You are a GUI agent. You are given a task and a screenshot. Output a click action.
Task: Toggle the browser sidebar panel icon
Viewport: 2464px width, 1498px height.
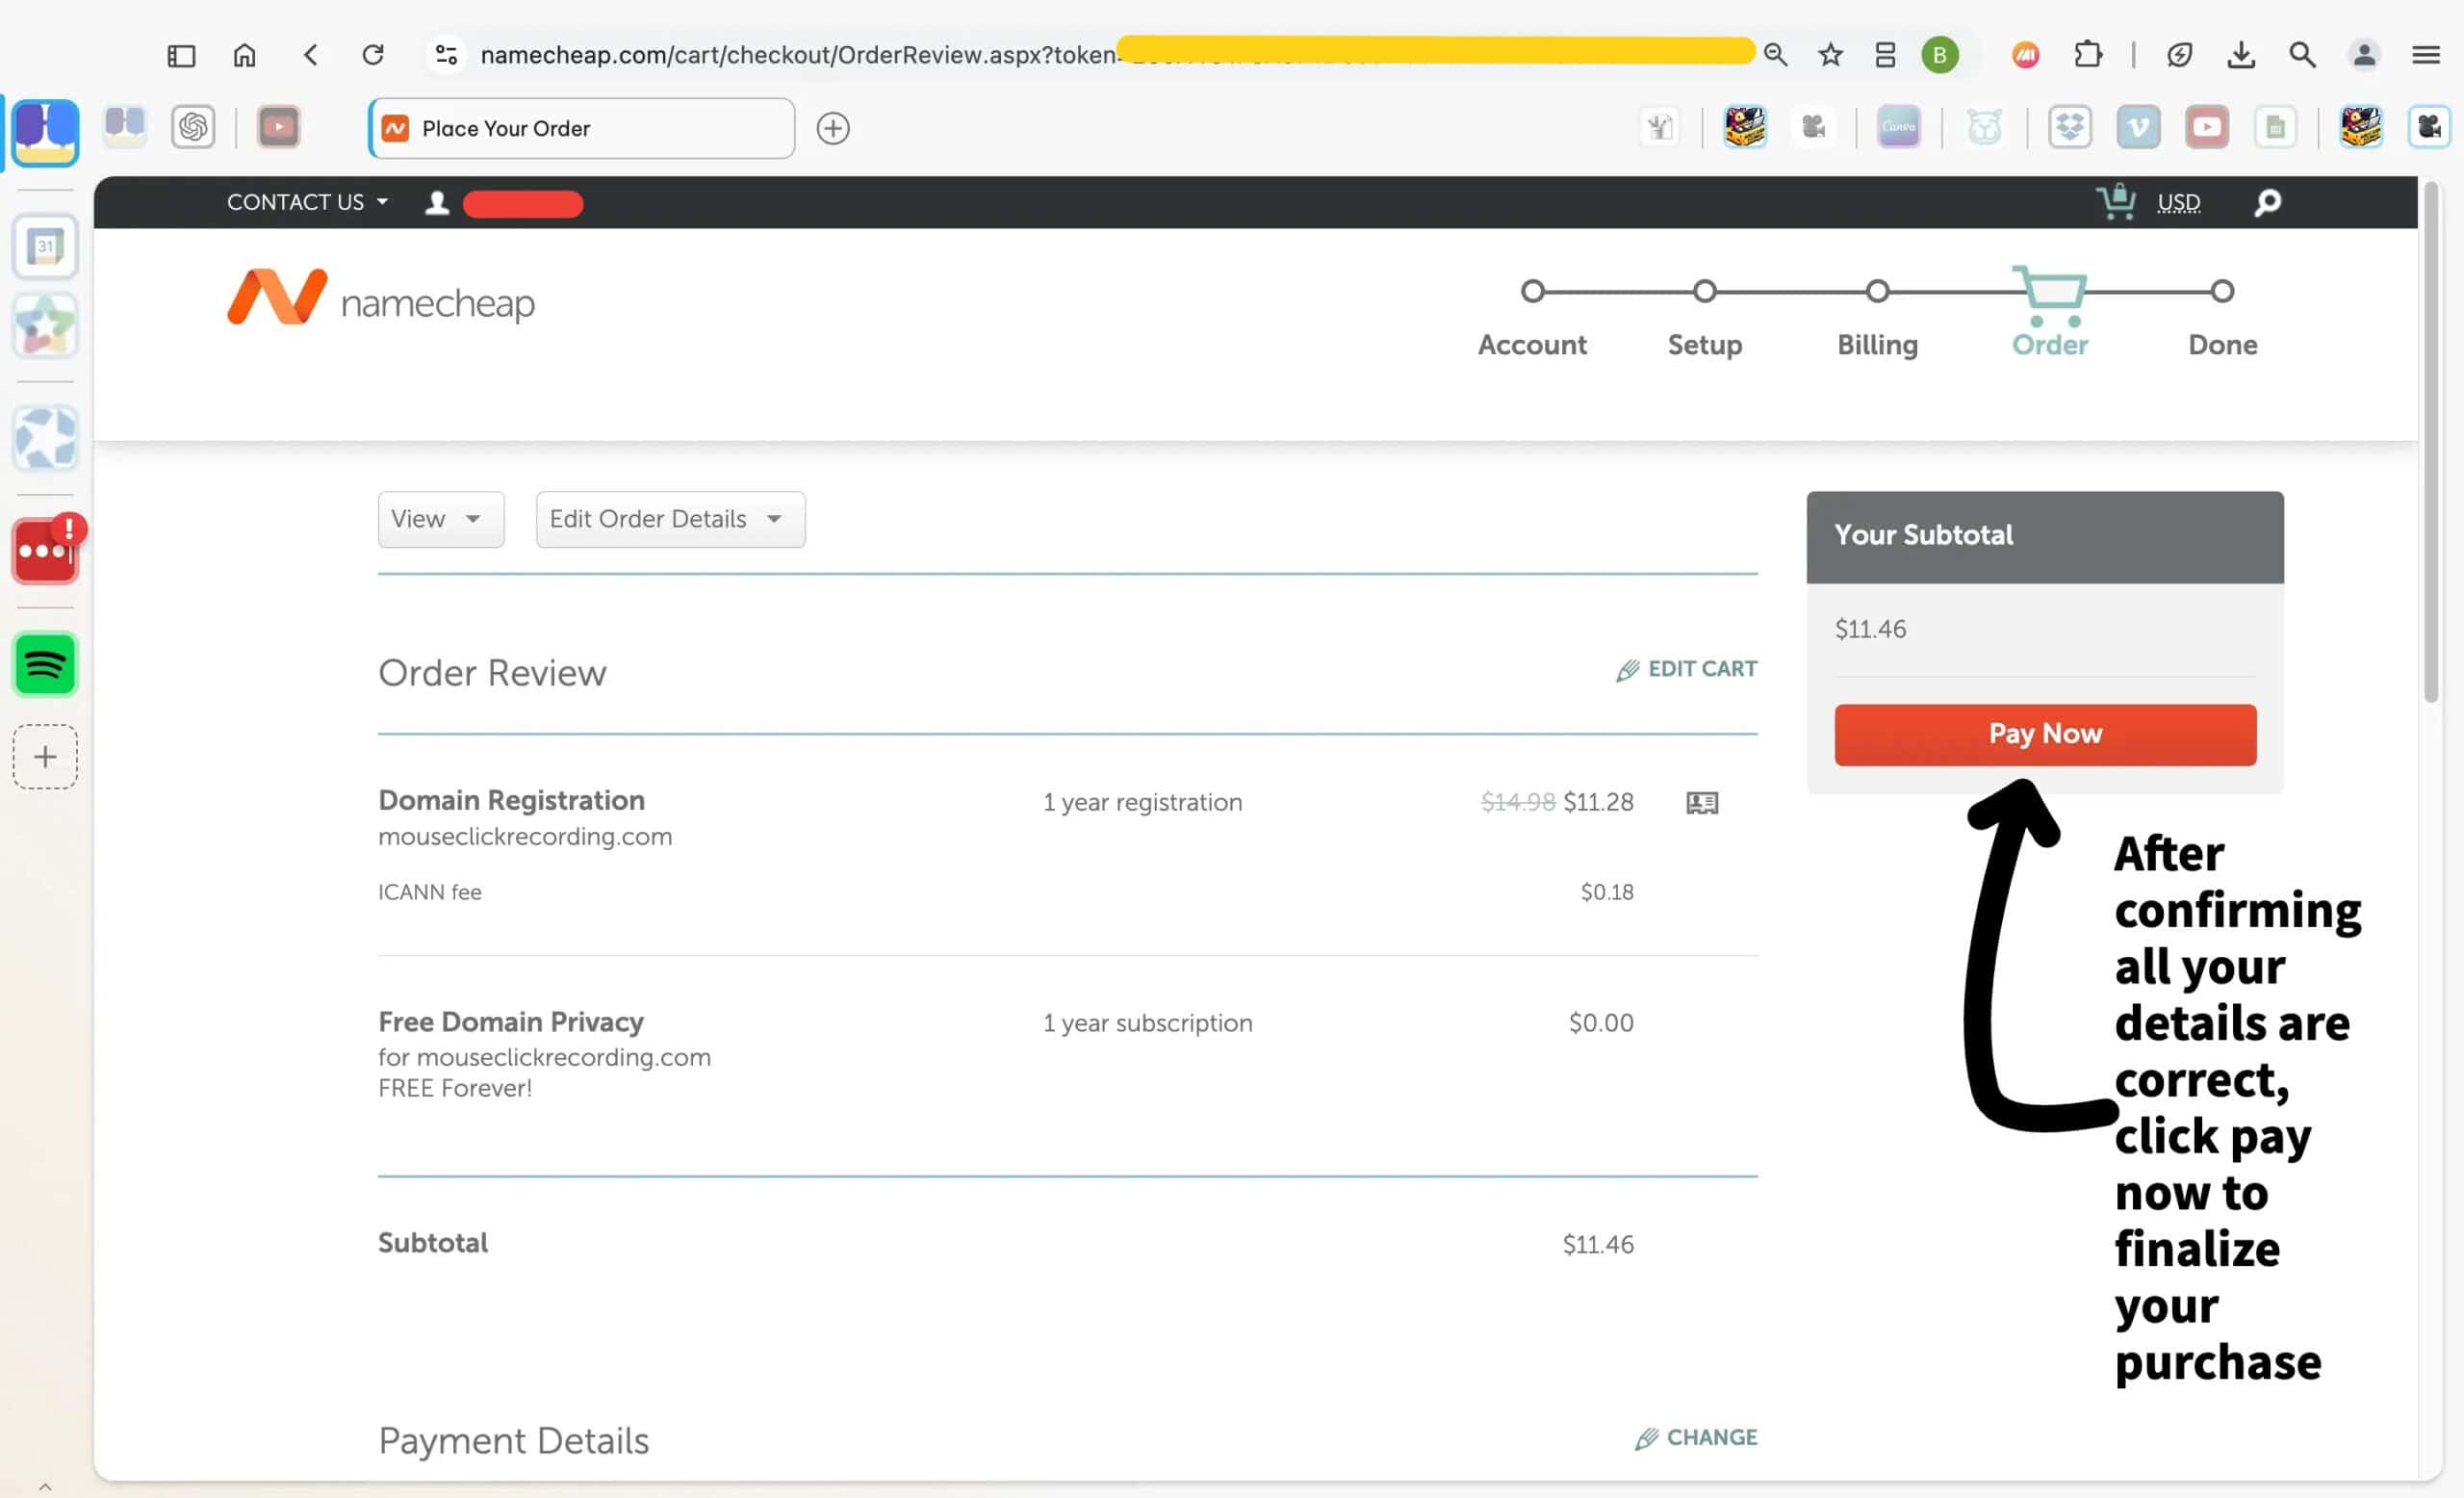[181, 55]
